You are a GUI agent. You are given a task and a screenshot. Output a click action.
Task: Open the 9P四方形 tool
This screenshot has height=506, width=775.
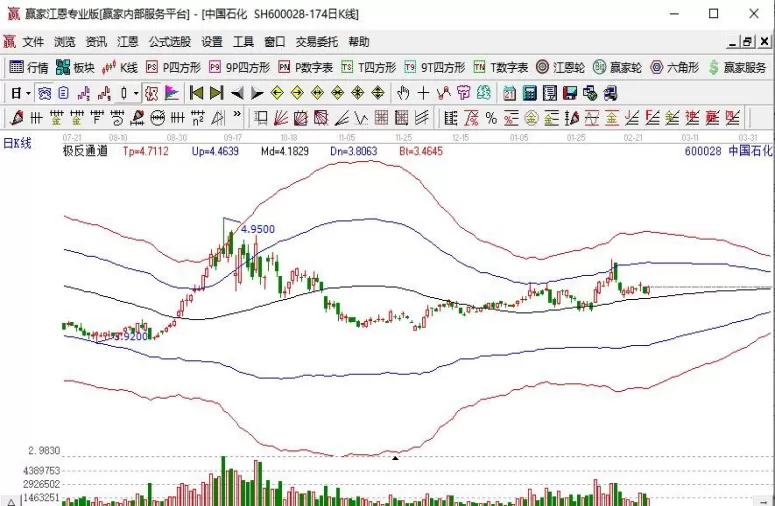(x=239, y=67)
